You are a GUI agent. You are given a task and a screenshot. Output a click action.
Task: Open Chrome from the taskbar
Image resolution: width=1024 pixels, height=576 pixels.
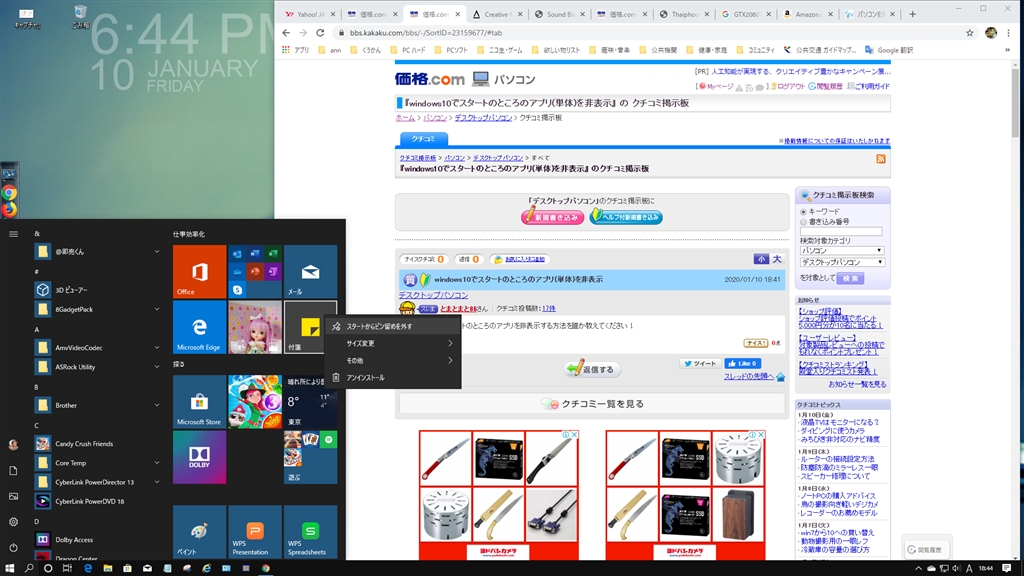266,568
